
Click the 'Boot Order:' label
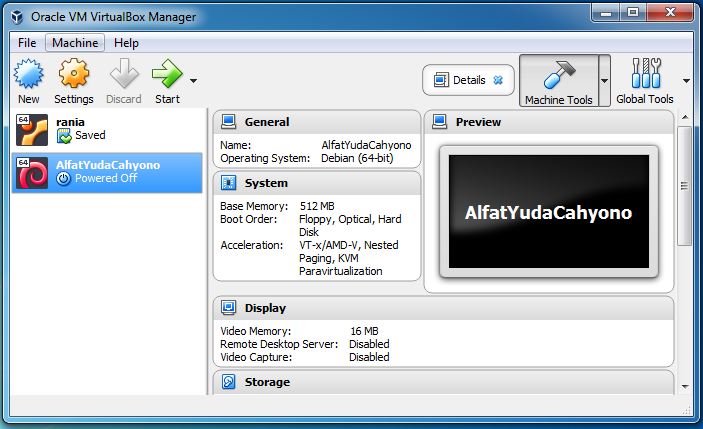(x=248, y=219)
